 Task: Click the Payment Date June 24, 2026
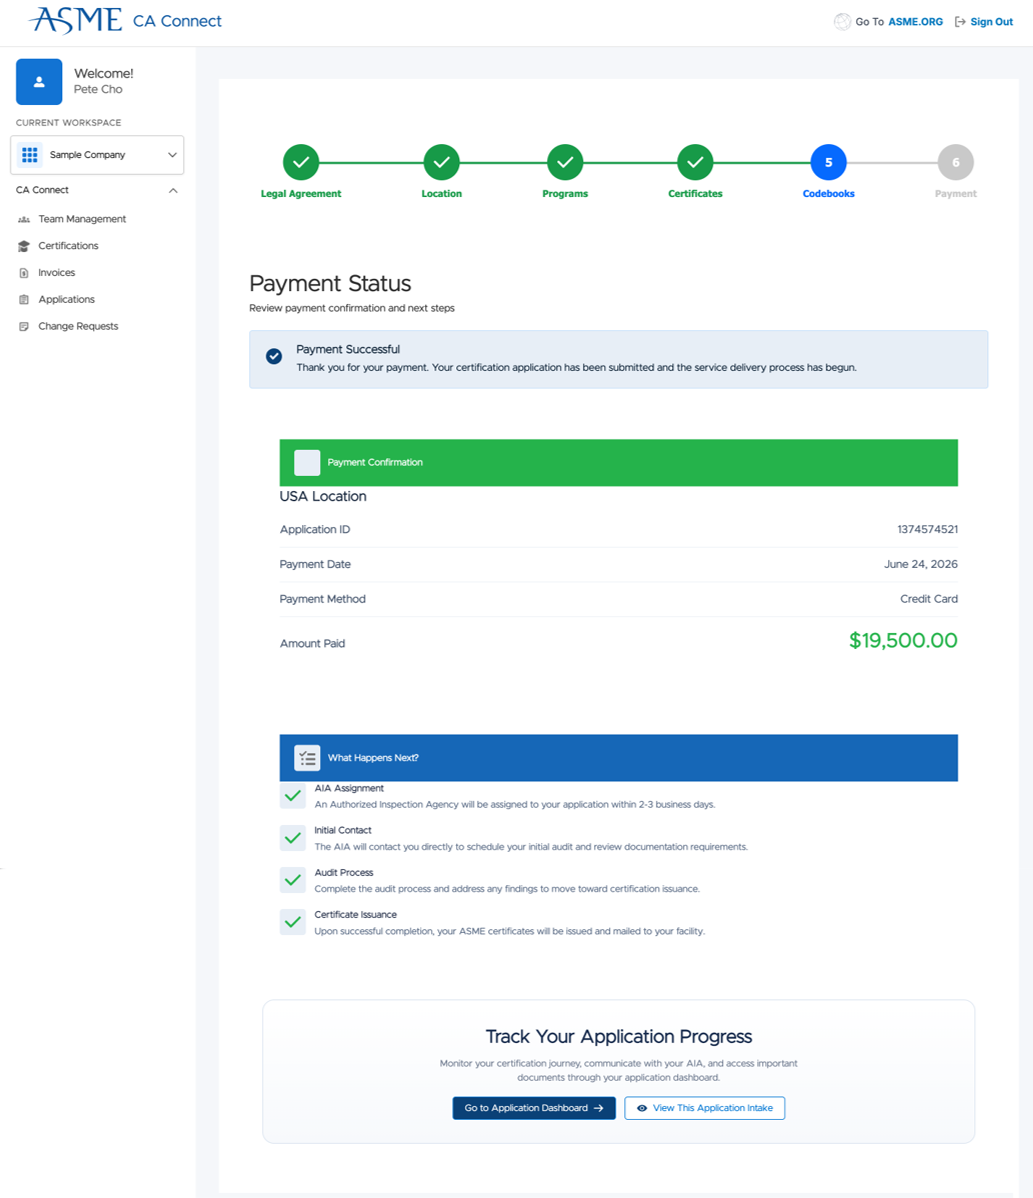pos(921,565)
